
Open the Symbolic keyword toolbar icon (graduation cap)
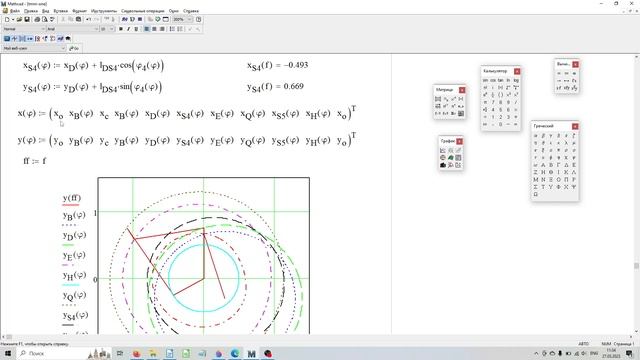(x=68, y=39)
